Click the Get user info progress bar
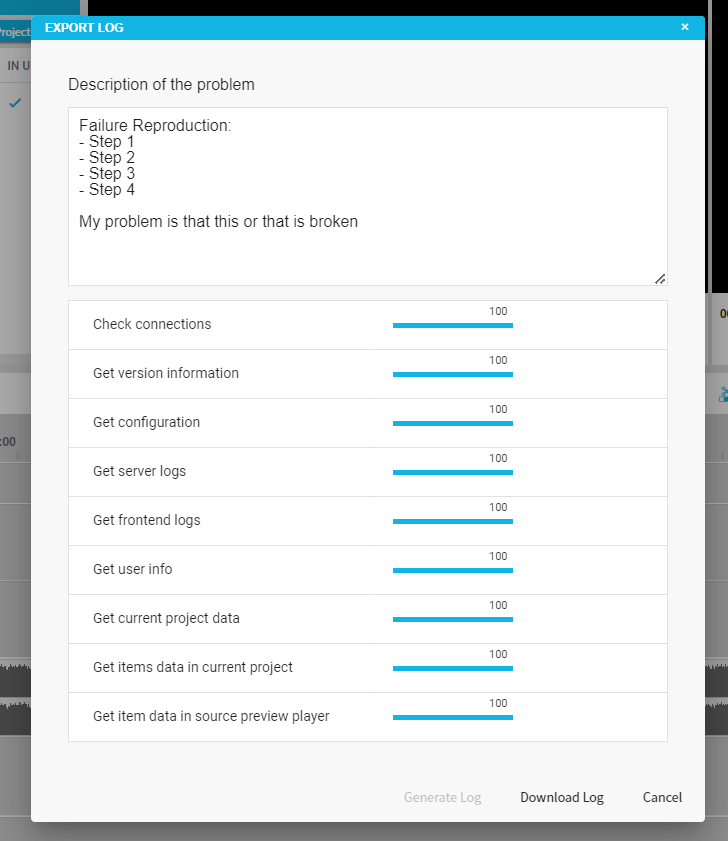 [x=452, y=570]
